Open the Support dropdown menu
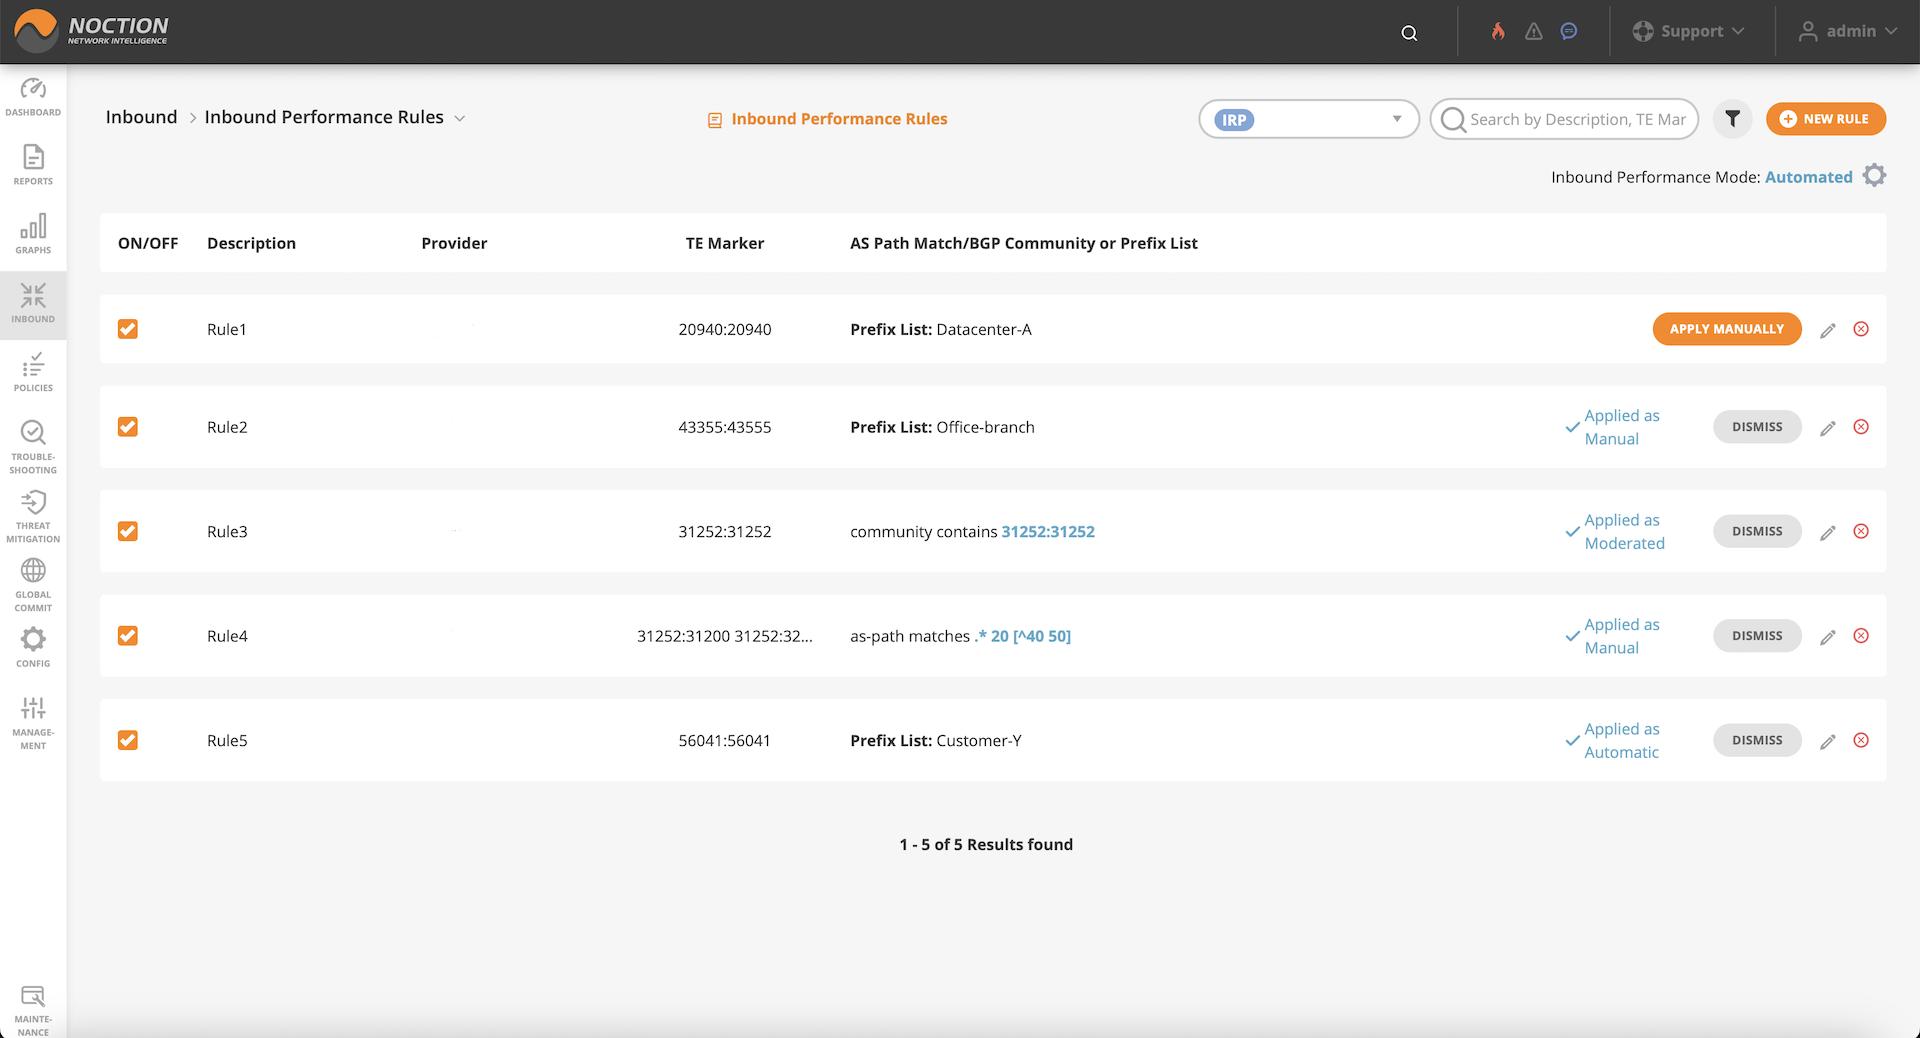 click(x=1688, y=31)
